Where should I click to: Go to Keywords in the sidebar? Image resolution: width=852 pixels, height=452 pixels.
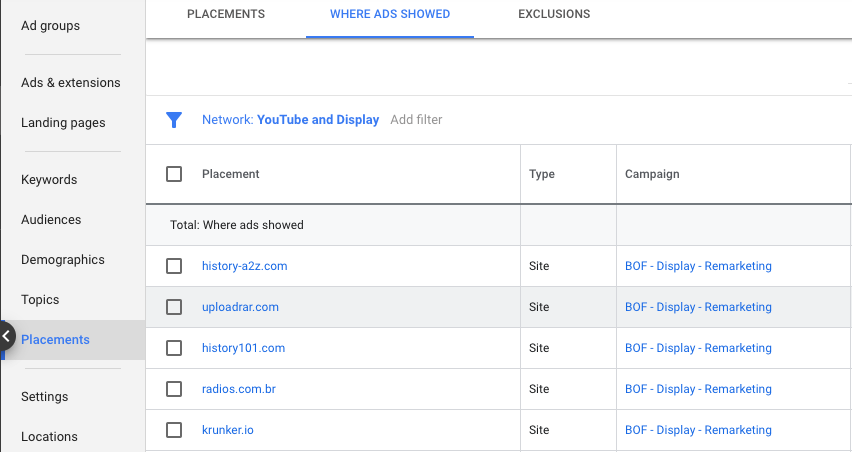49,180
